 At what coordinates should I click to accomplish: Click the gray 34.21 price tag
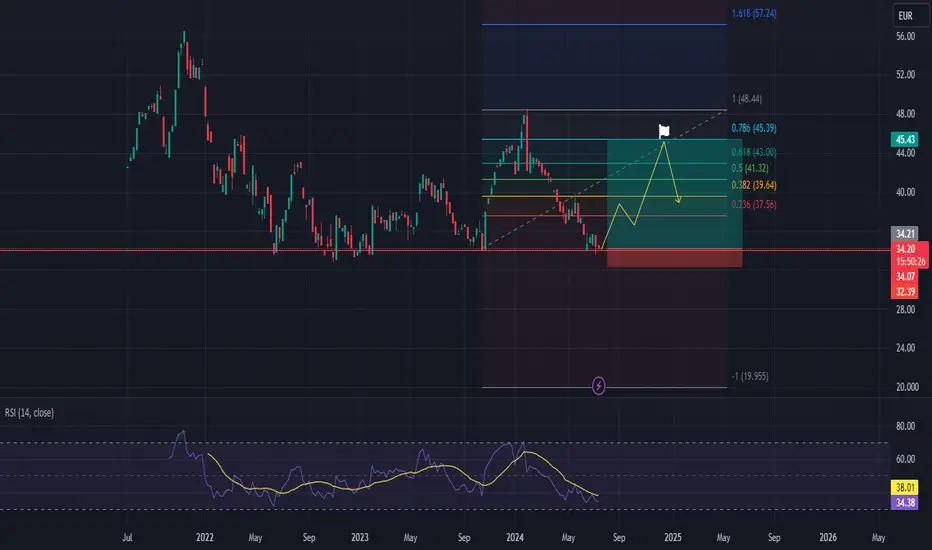click(905, 234)
